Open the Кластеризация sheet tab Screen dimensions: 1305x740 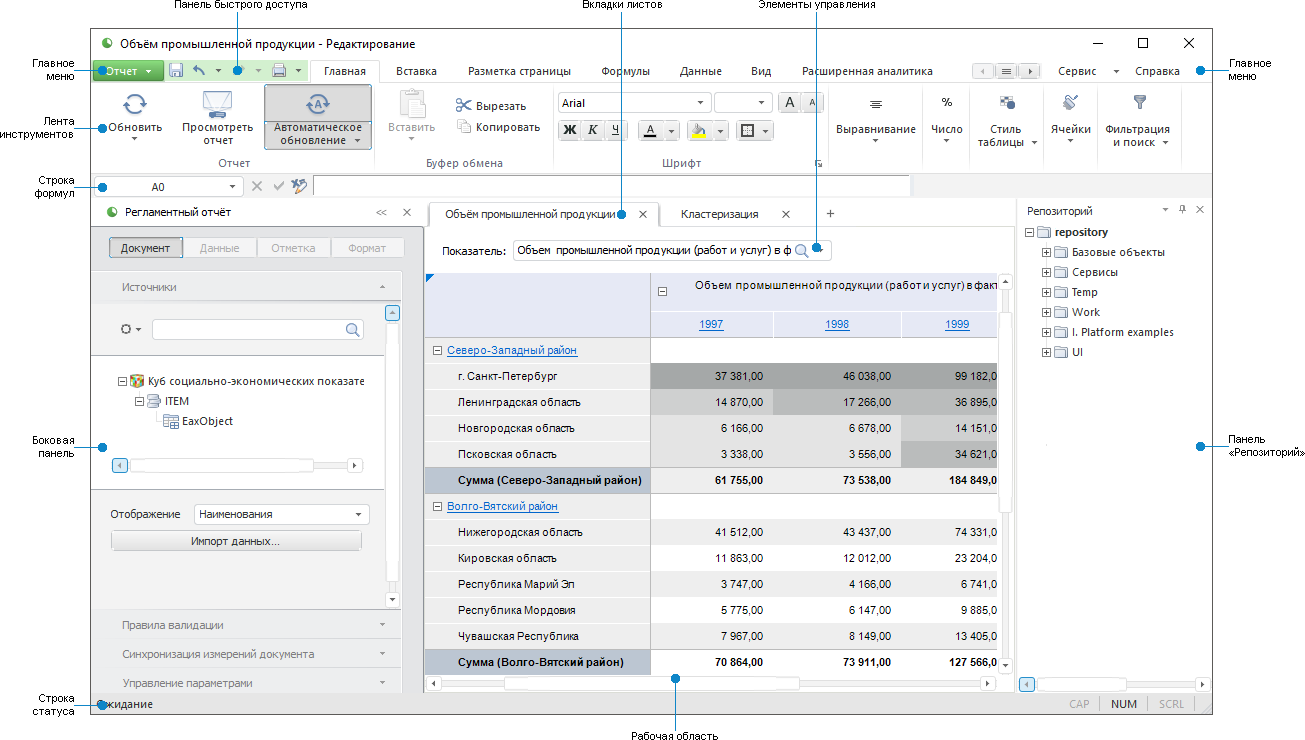pyautogui.click(x=719, y=214)
